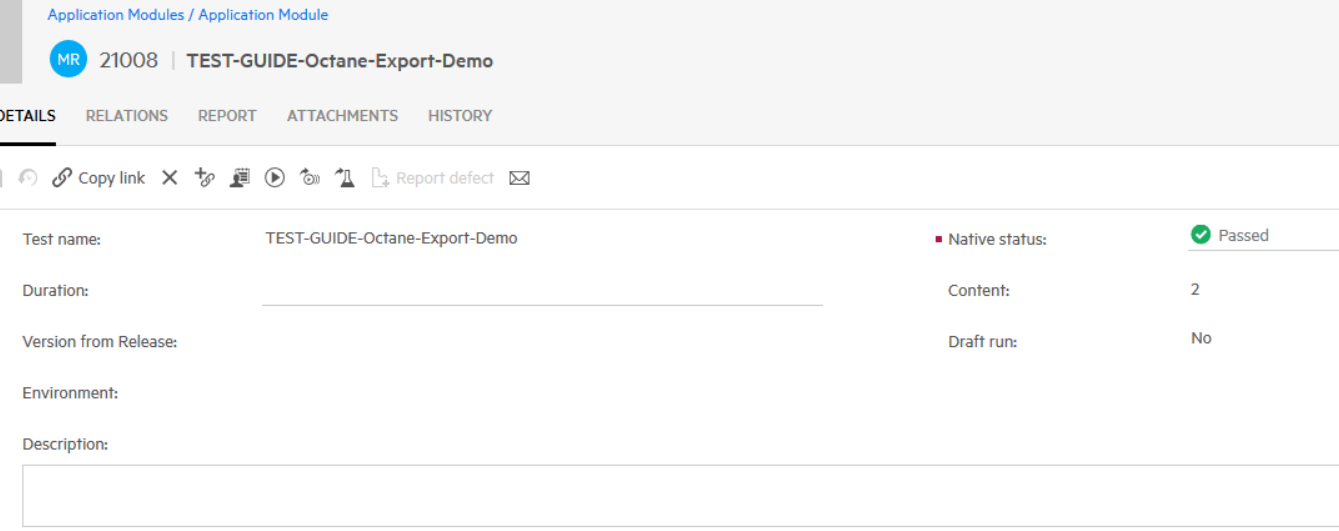The height and width of the screenshot is (531, 1339).
Task: Switch to the Report tab
Action: pos(227,116)
